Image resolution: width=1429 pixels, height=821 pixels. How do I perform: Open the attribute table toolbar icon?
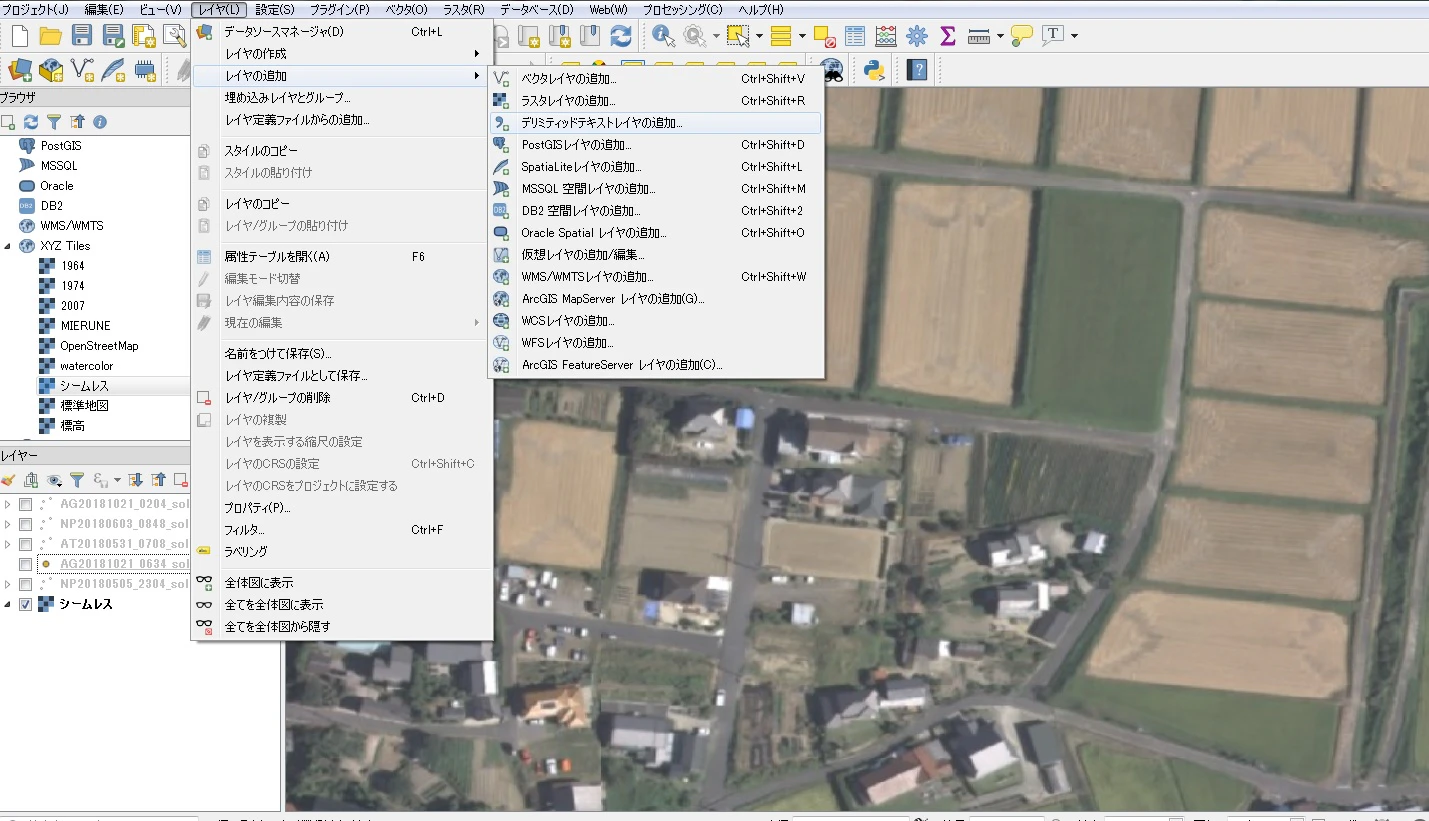pyautogui.click(x=854, y=36)
